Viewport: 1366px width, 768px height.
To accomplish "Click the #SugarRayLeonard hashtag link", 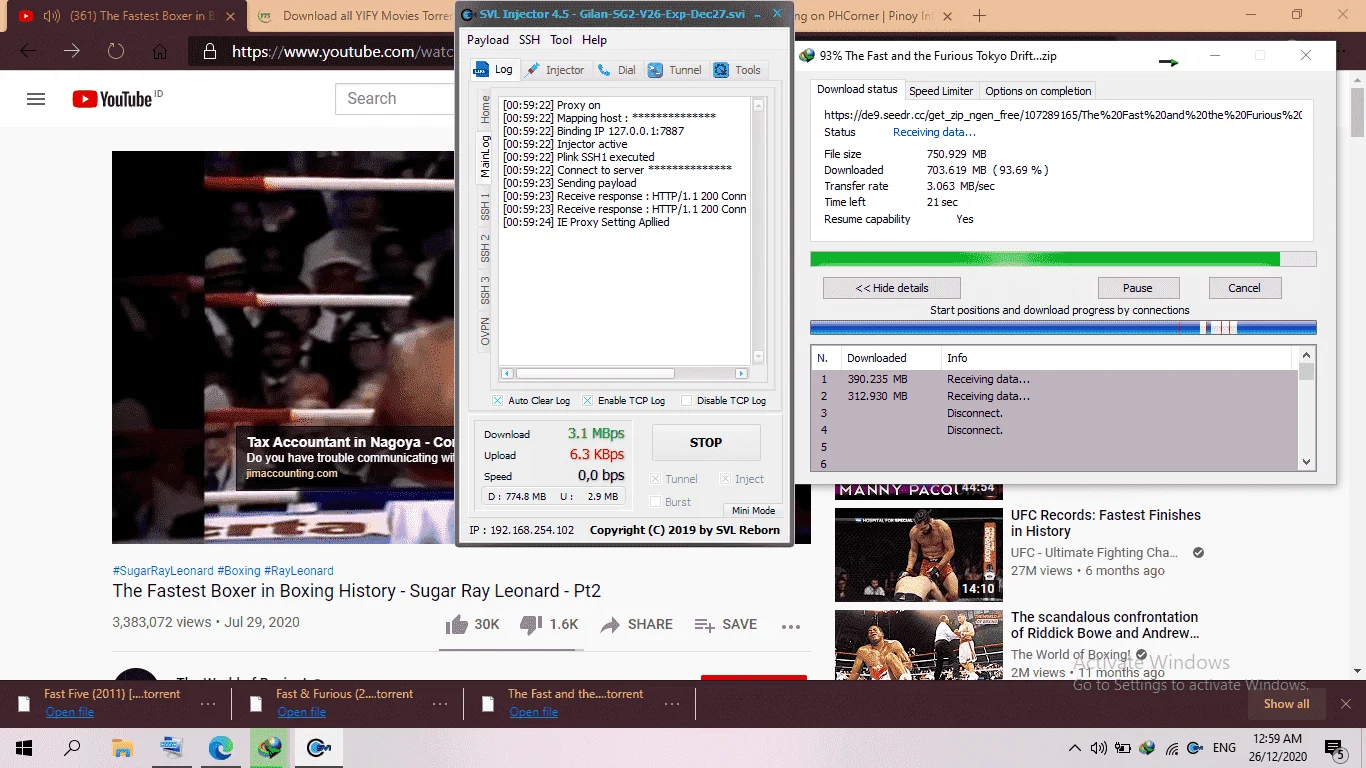I will click(x=163, y=571).
